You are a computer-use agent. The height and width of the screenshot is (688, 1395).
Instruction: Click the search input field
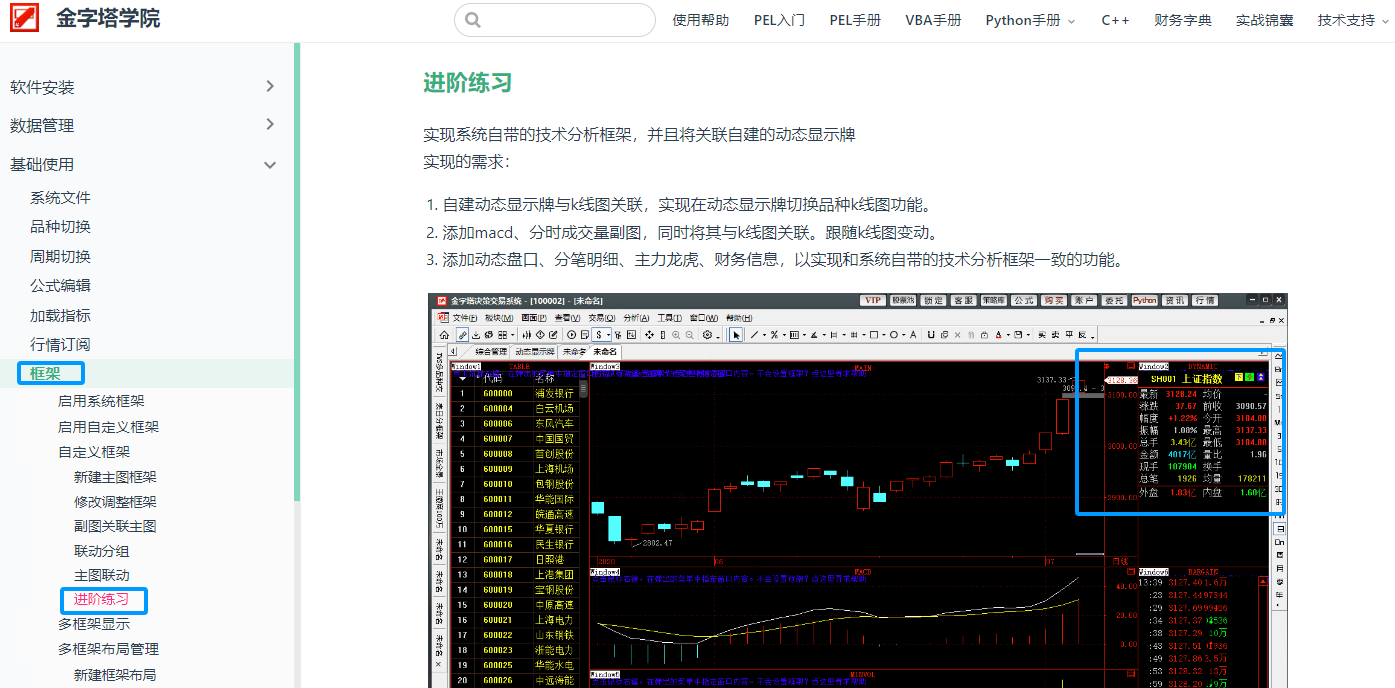554,20
